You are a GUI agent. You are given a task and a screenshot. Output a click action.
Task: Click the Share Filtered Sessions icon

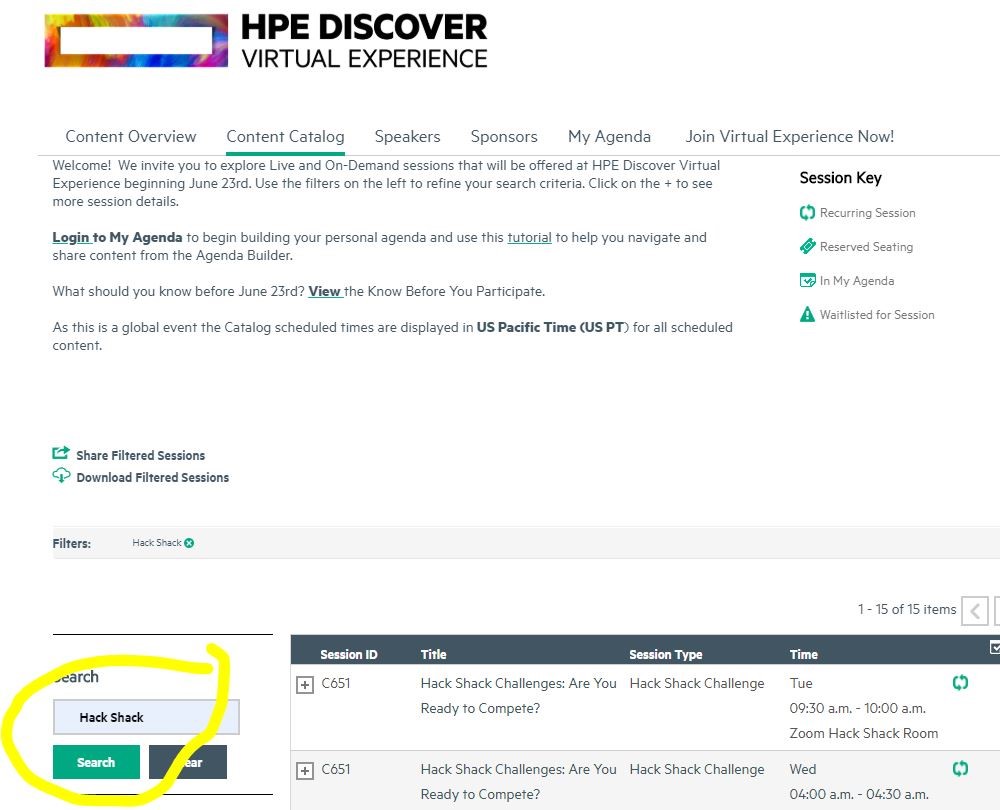click(x=61, y=454)
